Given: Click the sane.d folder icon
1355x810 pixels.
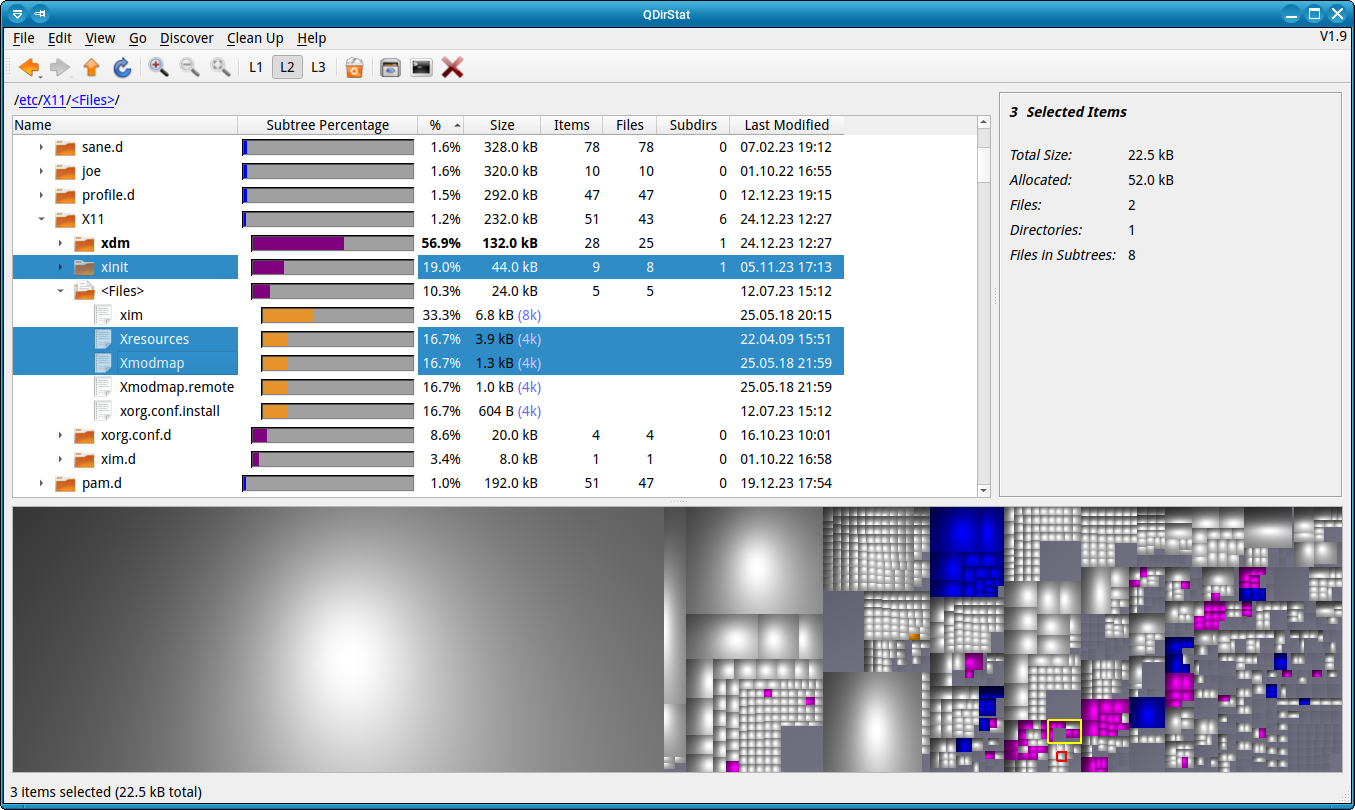Looking at the screenshot, I should (65, 147).
